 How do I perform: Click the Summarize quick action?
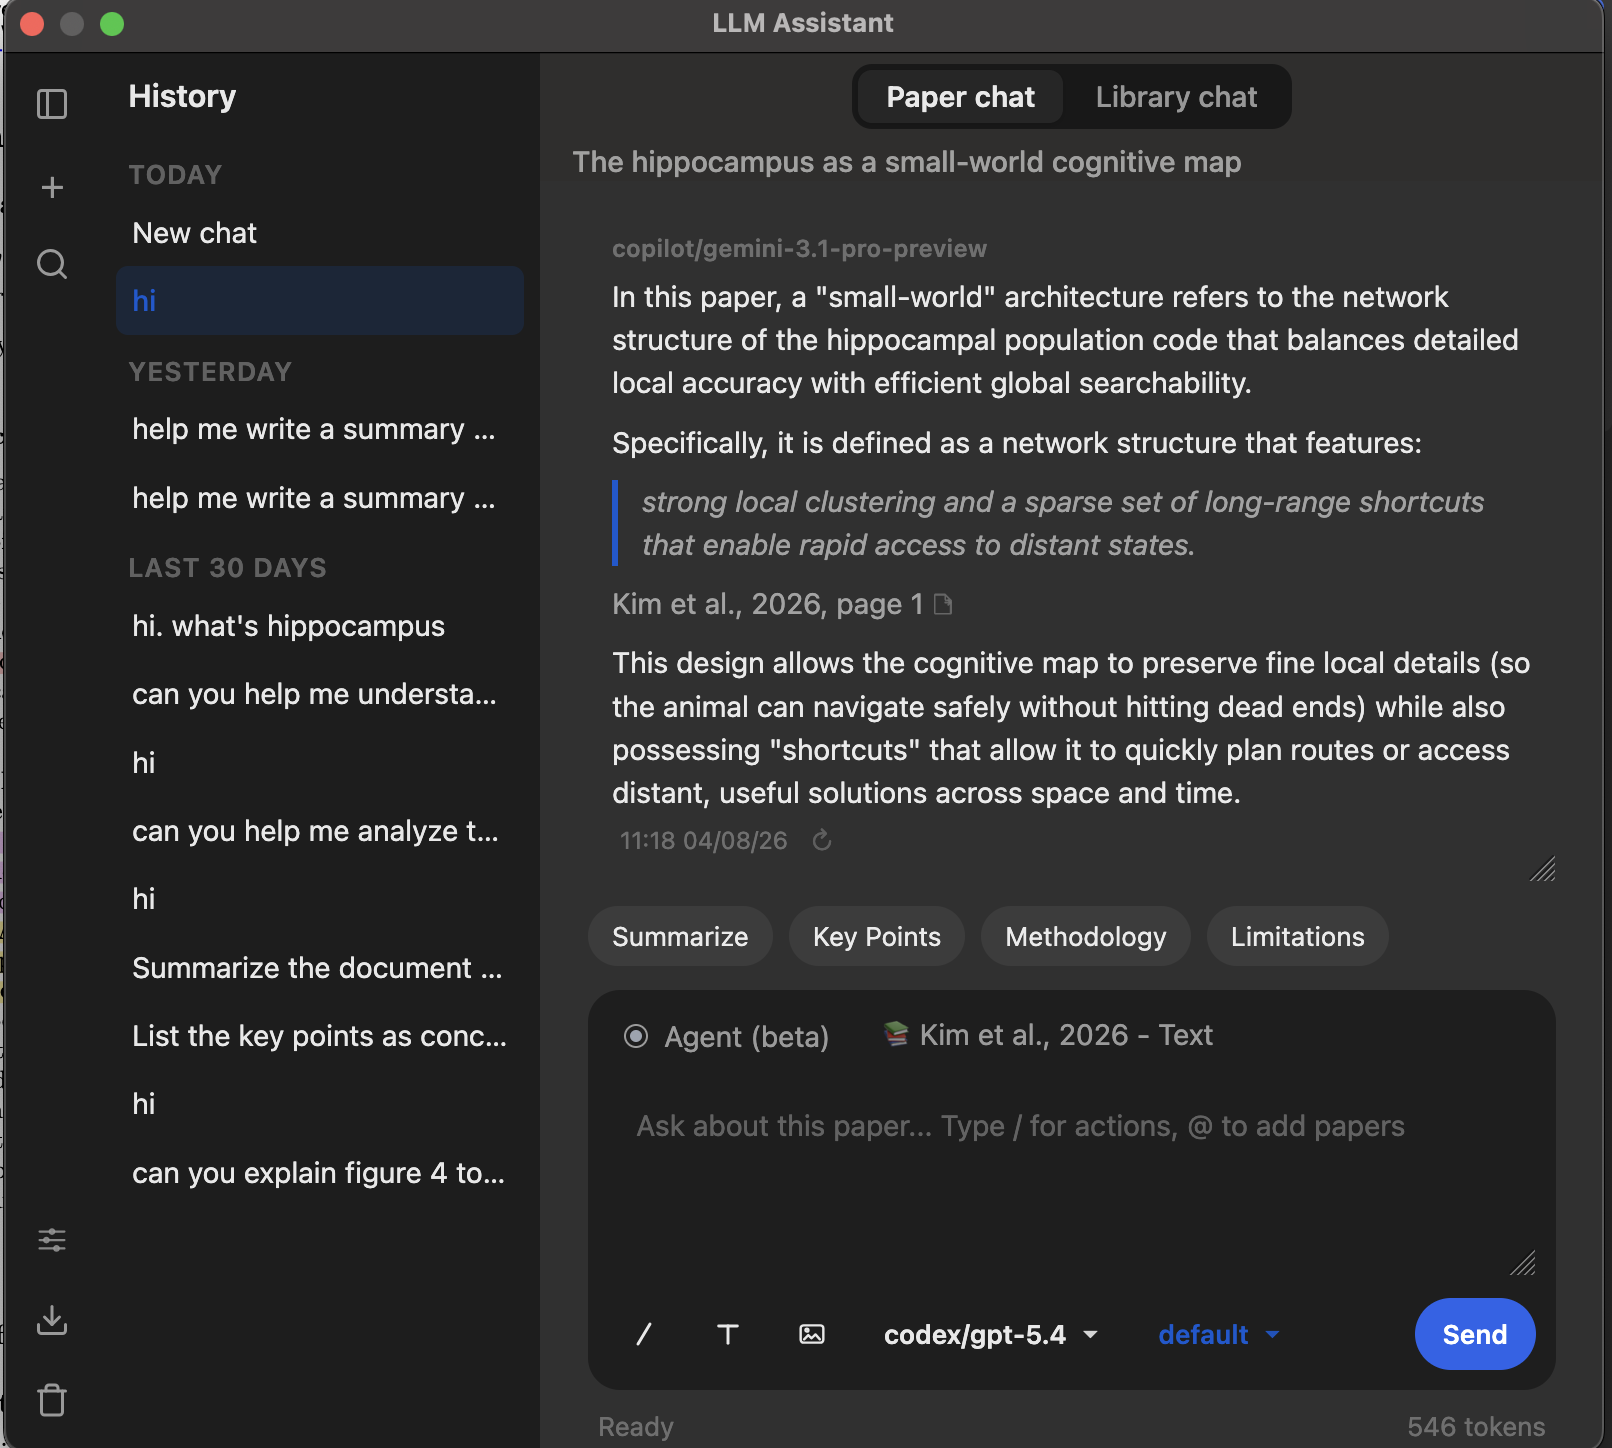click(679, 936)
